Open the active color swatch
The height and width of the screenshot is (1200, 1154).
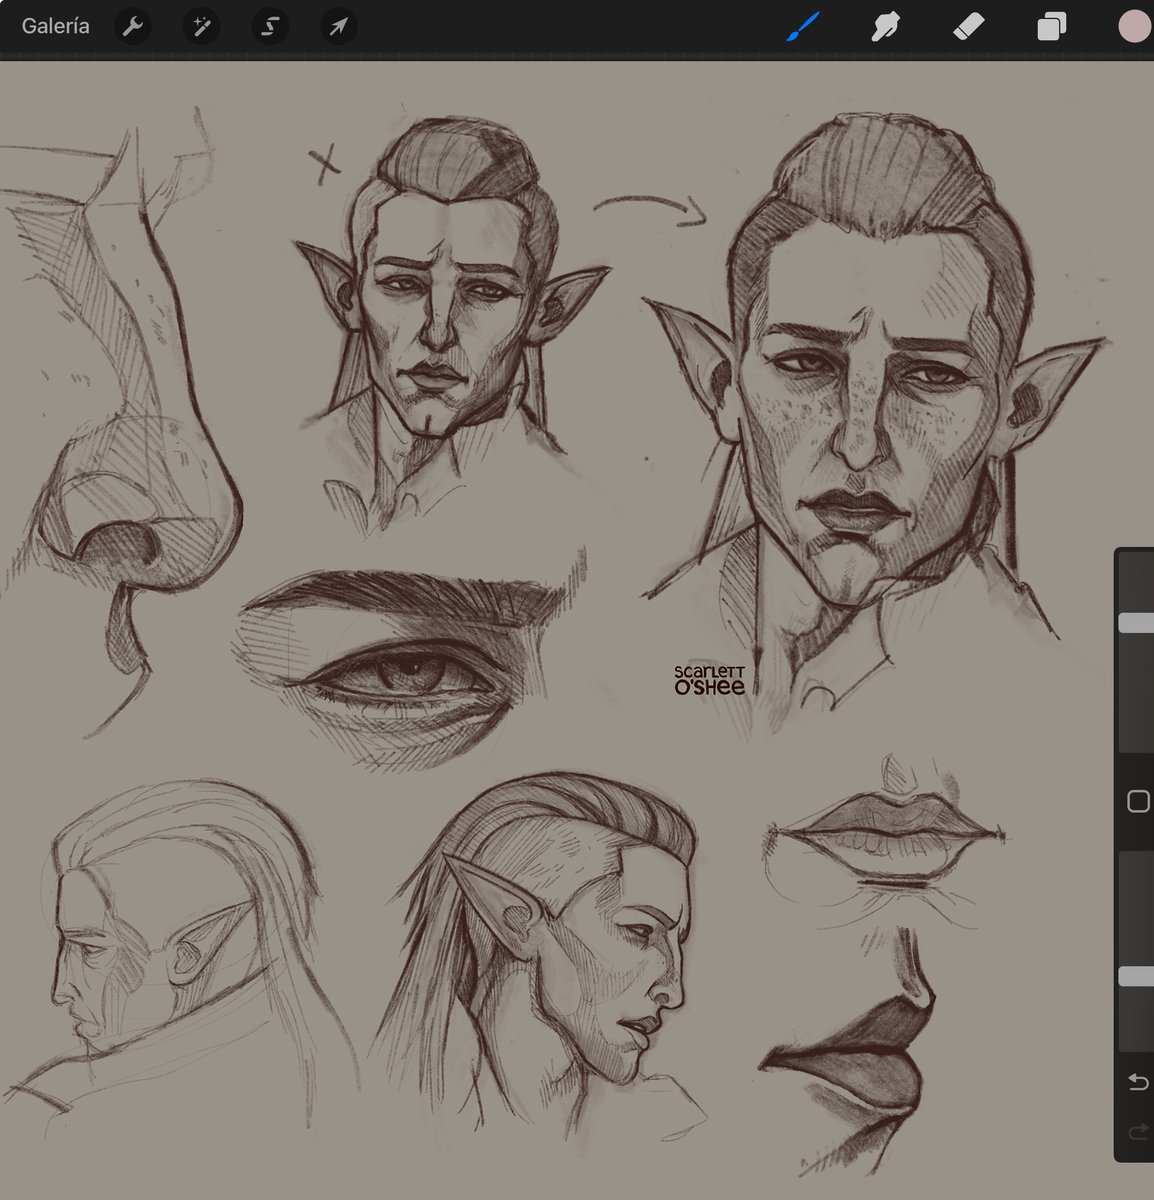1133,26
